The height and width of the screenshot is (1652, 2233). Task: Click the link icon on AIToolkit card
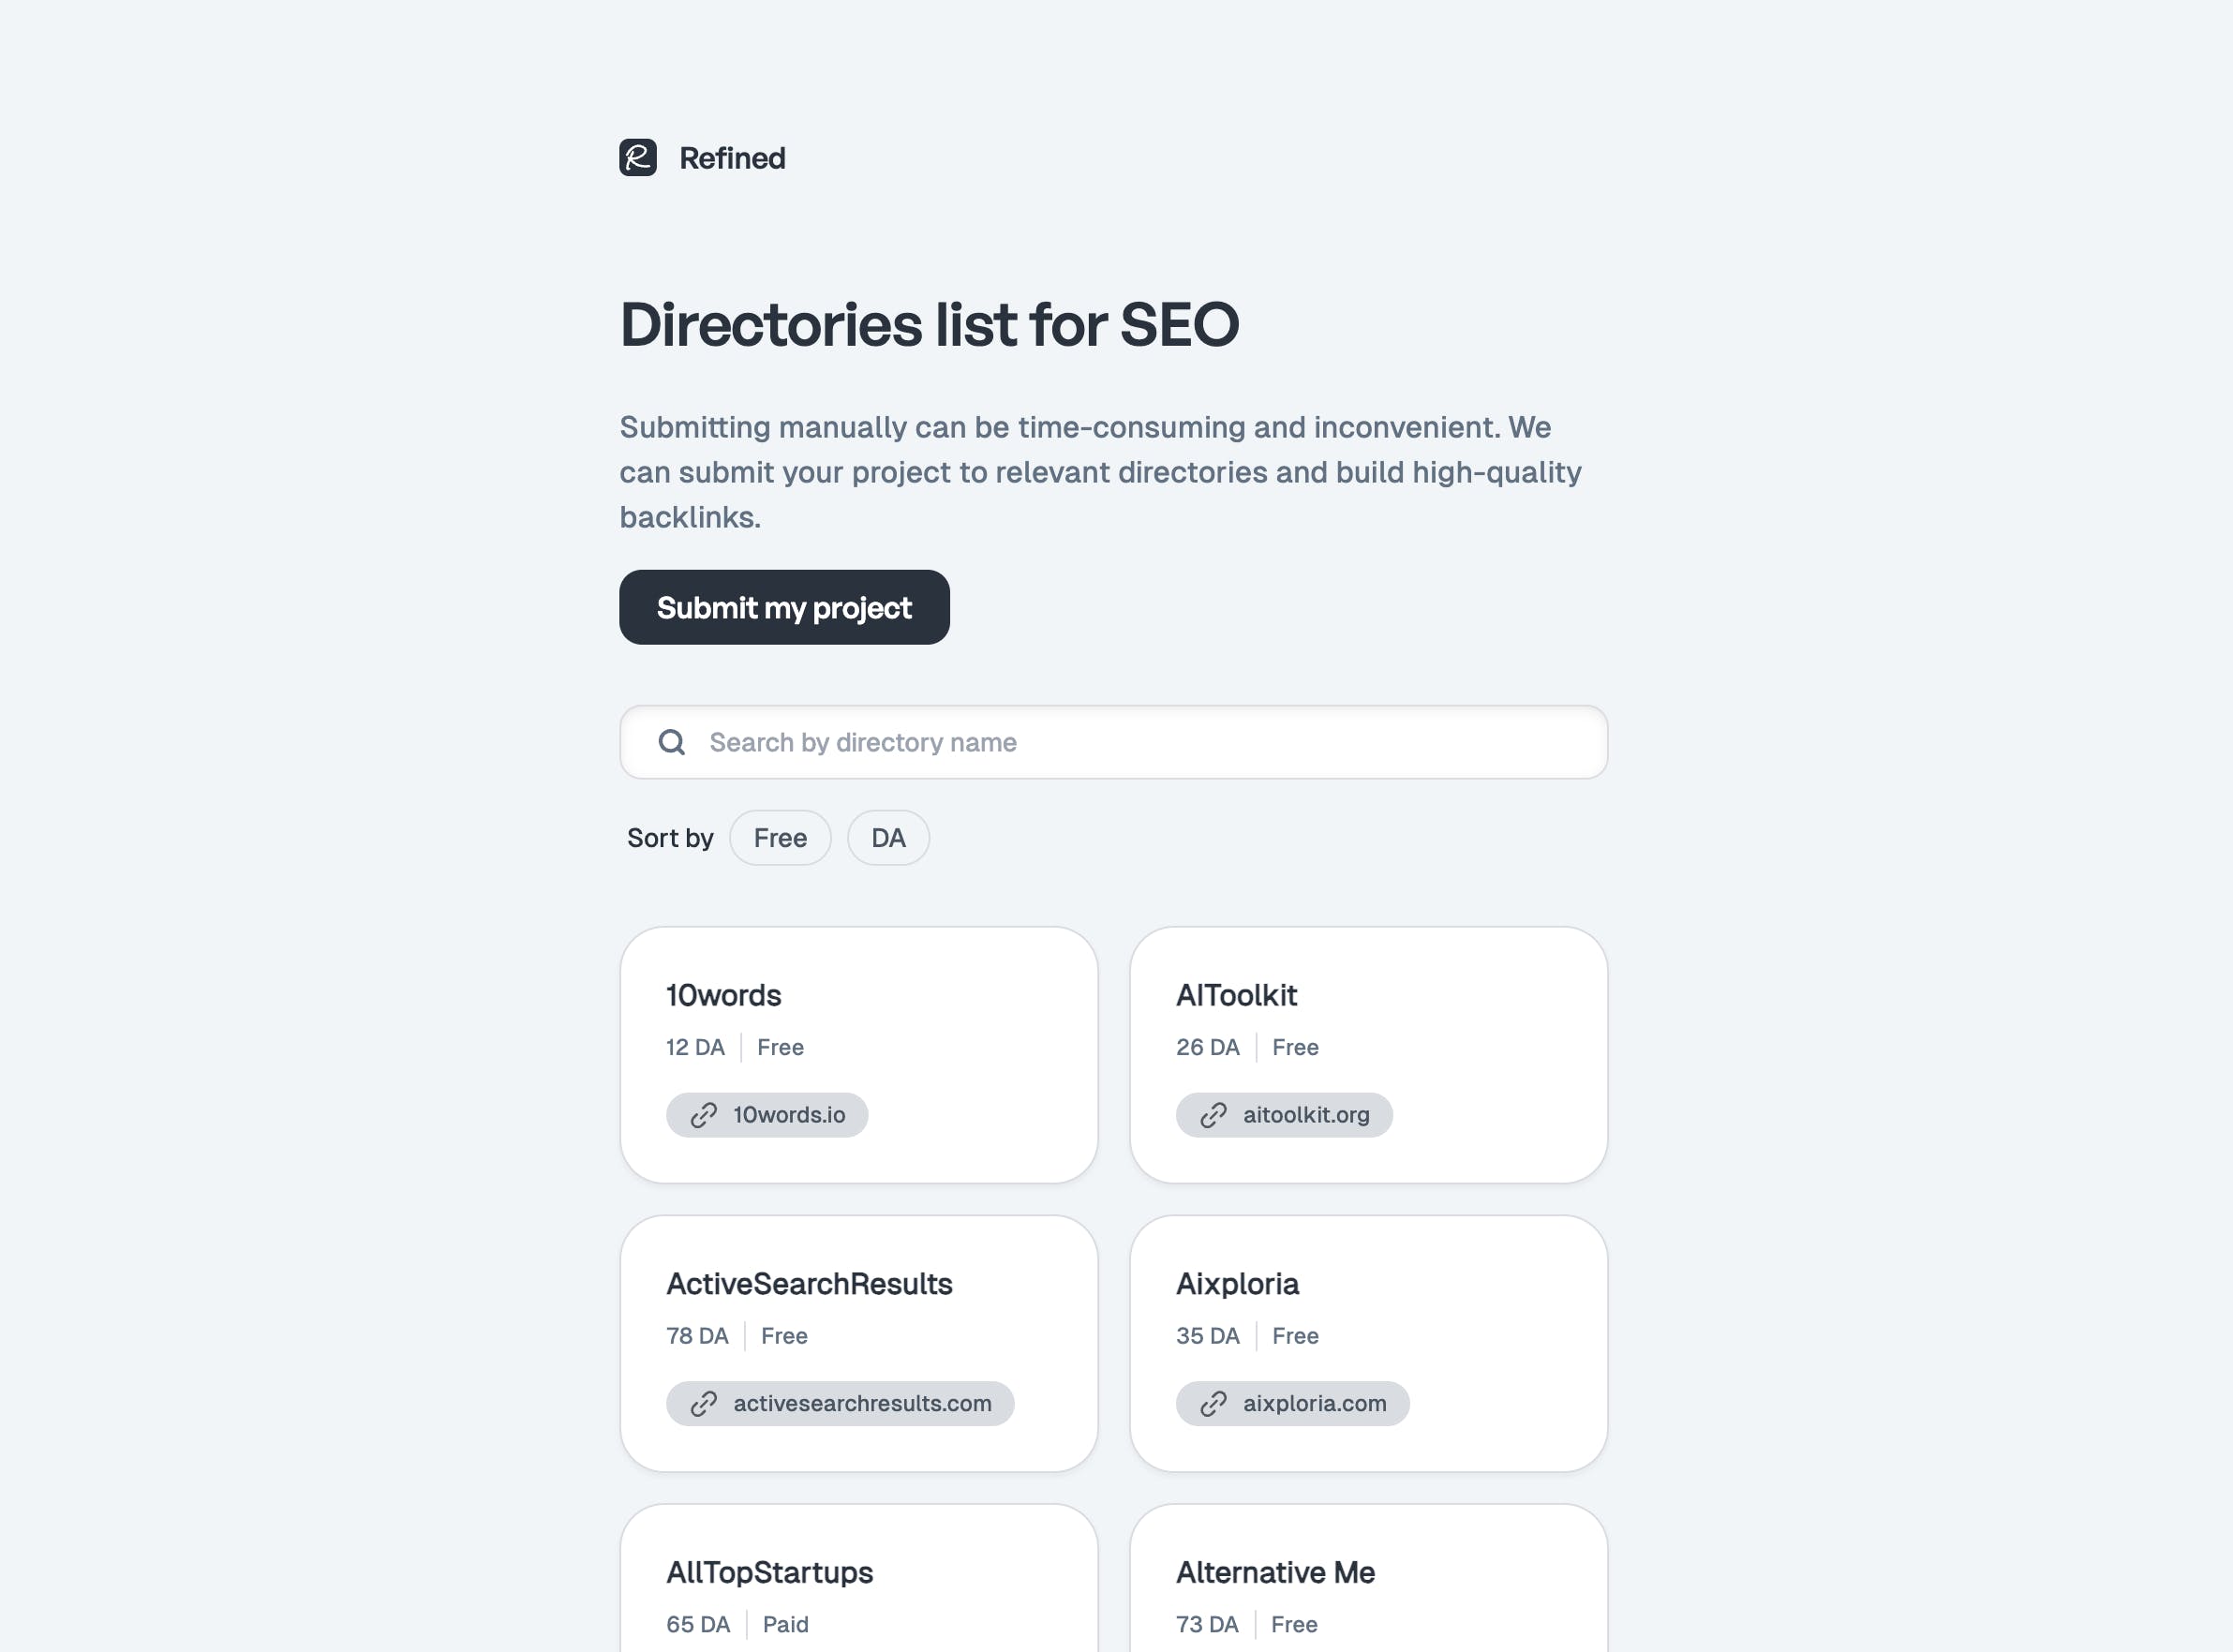coord(1213,1114)
